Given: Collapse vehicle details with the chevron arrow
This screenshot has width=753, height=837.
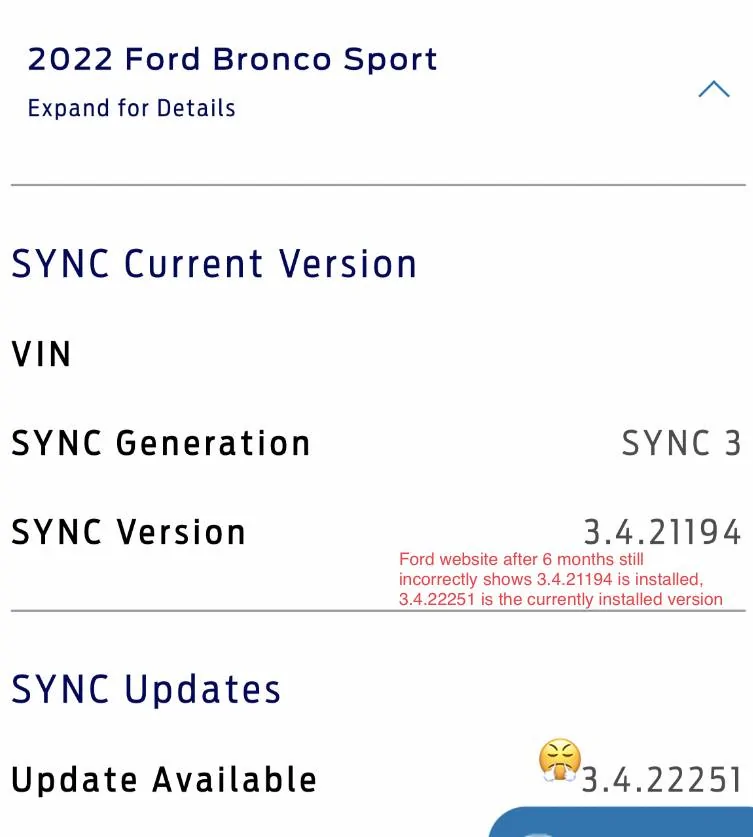Looking at the screenshot, I should (x=713, y=89).
